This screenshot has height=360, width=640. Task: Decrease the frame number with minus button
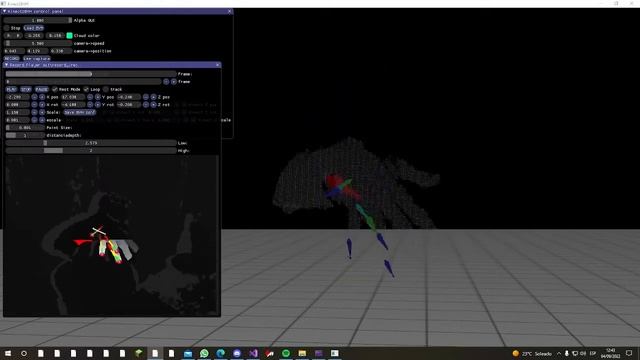click(166, 82)
